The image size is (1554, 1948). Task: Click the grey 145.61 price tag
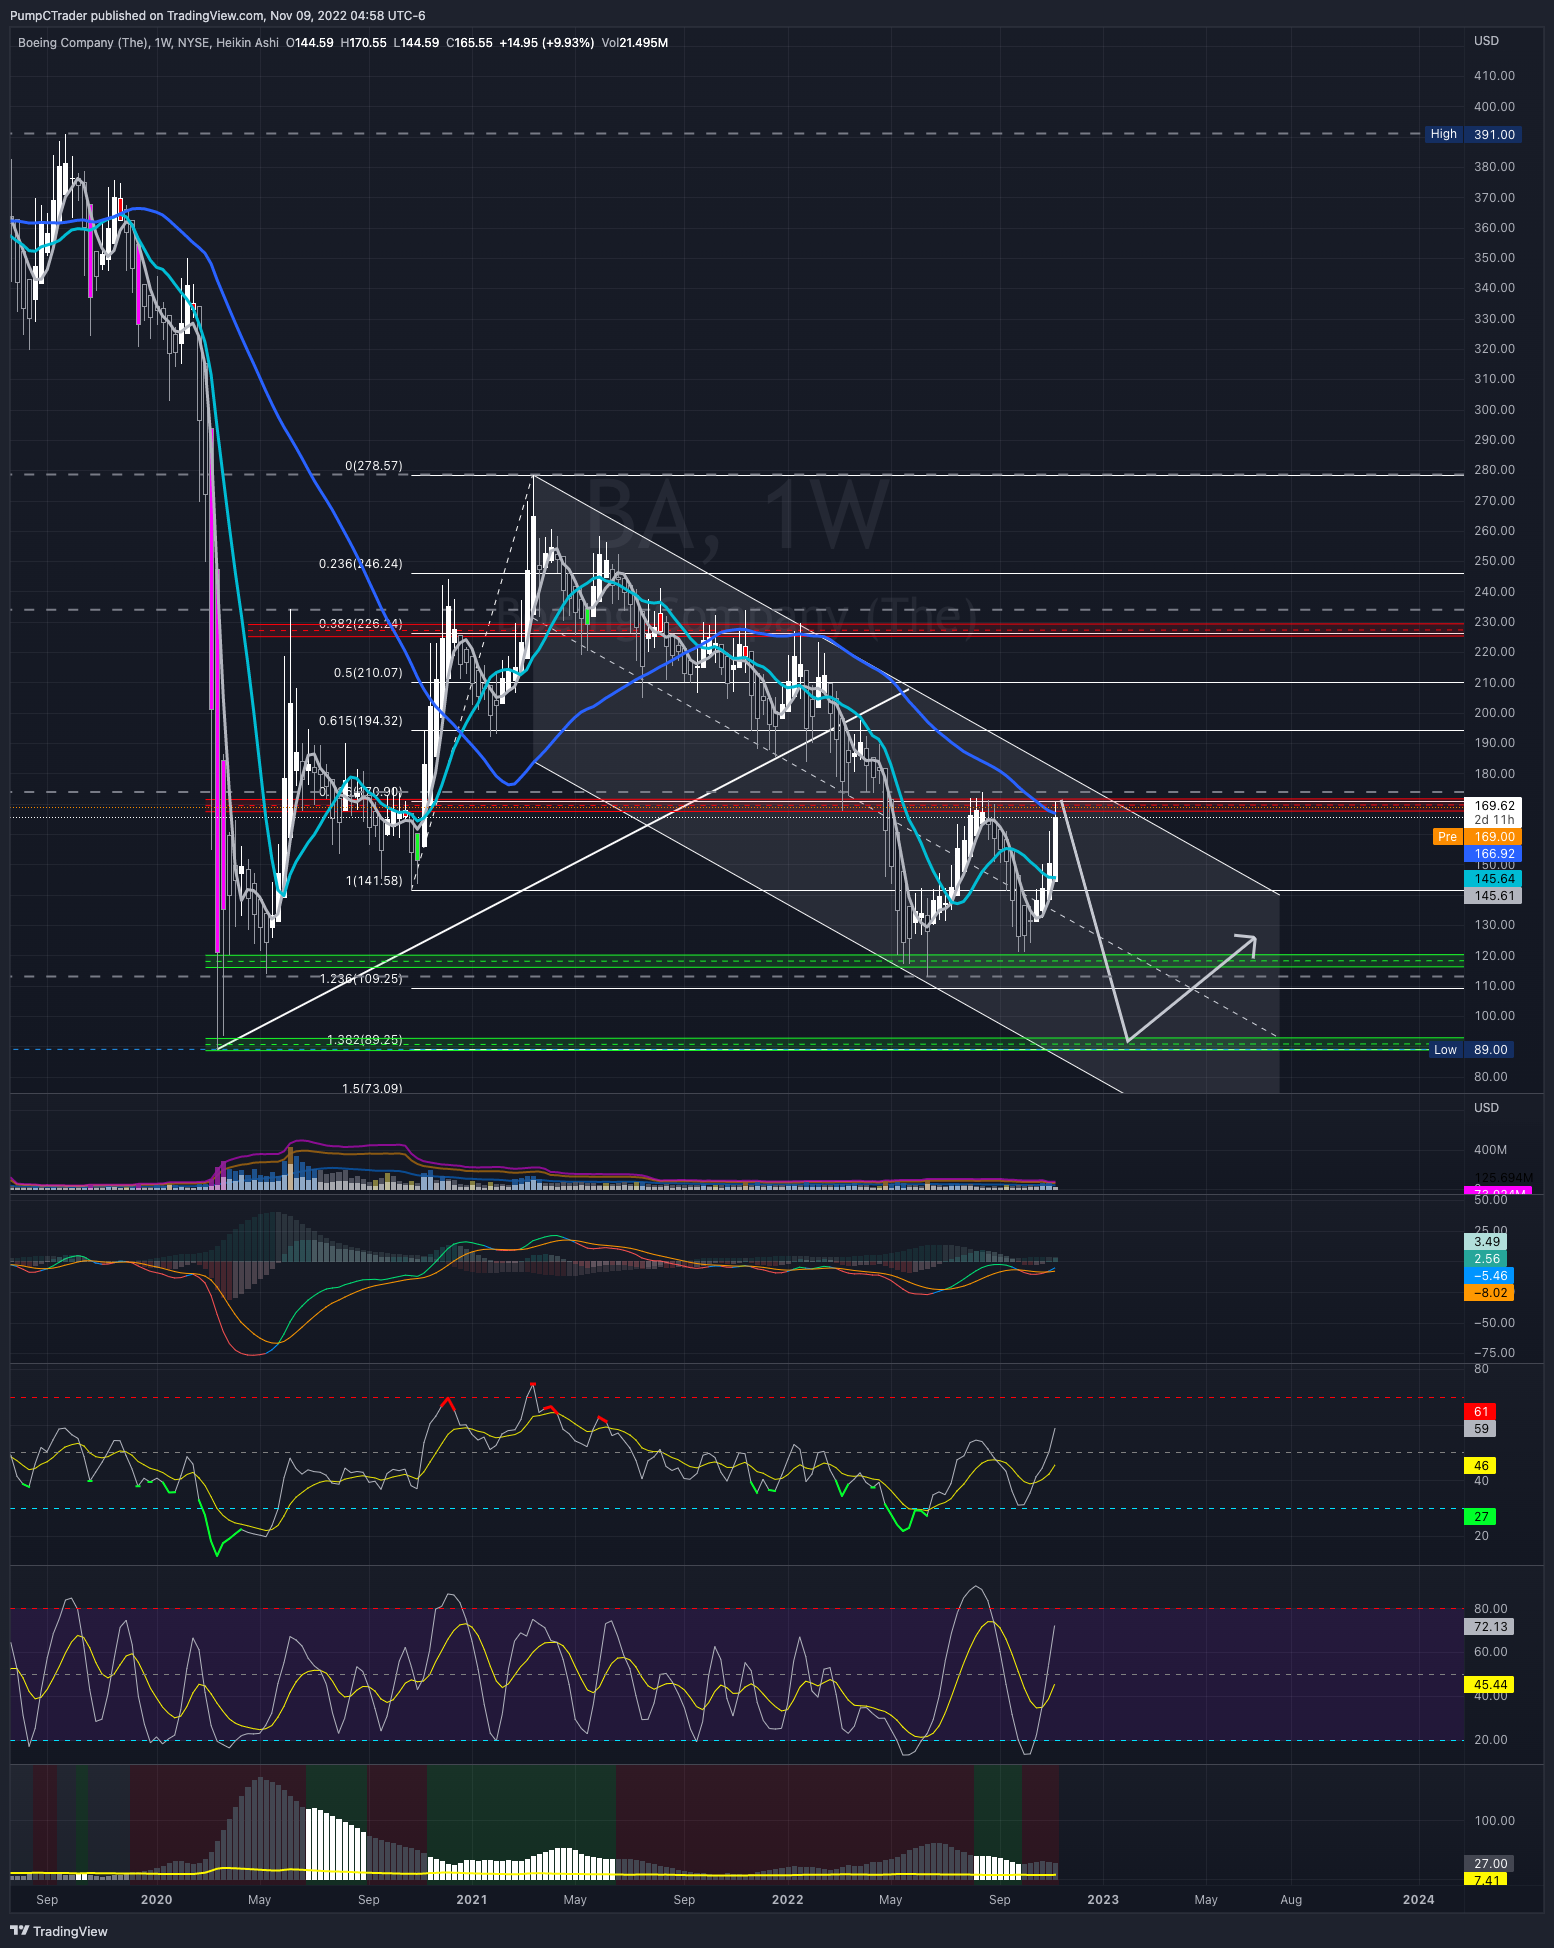tap(1493, 895)
